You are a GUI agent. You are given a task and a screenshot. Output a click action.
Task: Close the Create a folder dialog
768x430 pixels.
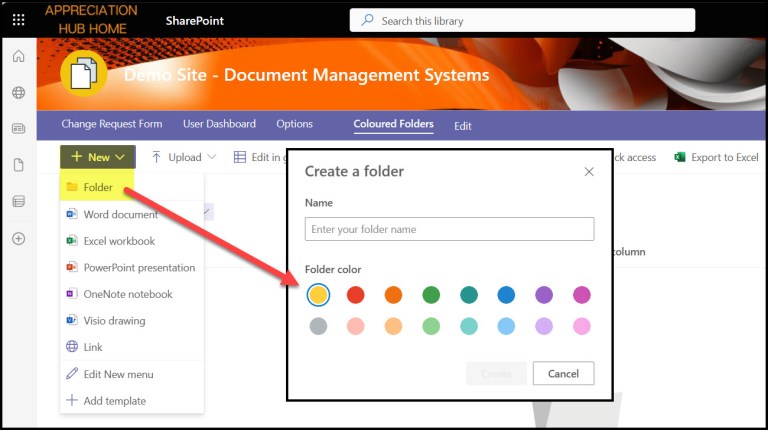(589, 171)
